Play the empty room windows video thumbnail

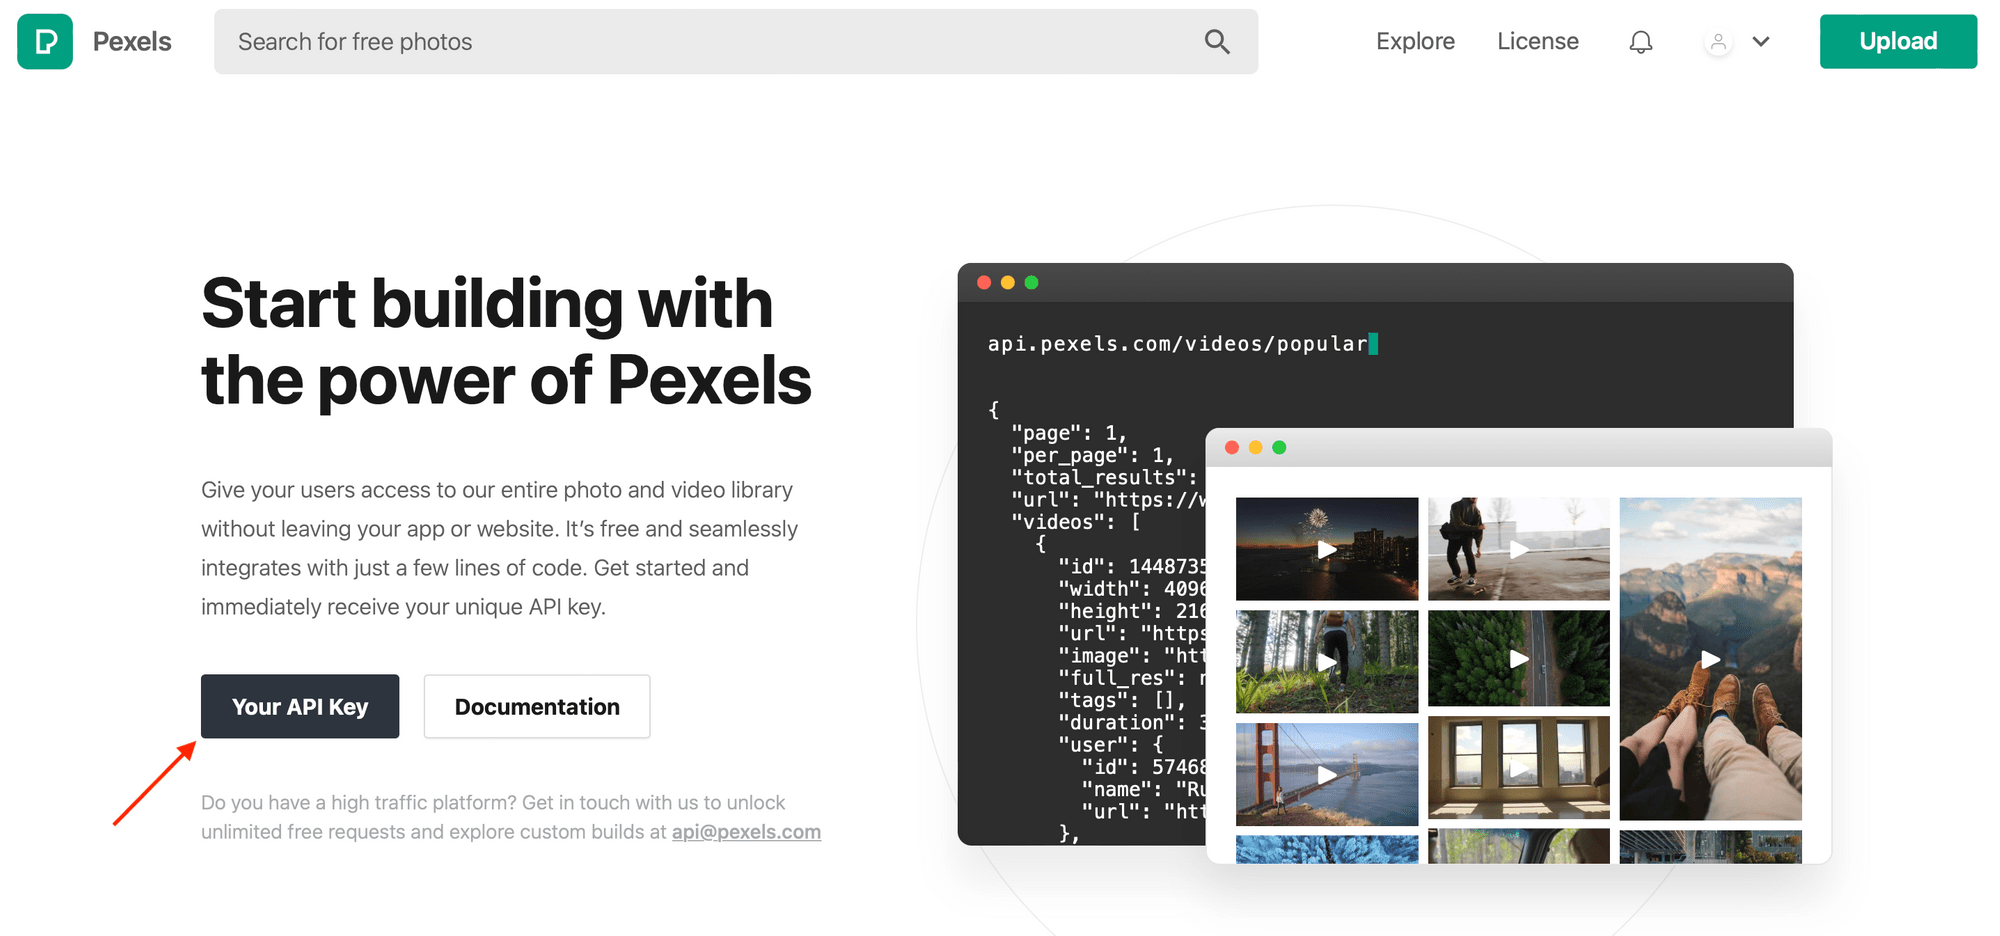tap(1519, 767)
